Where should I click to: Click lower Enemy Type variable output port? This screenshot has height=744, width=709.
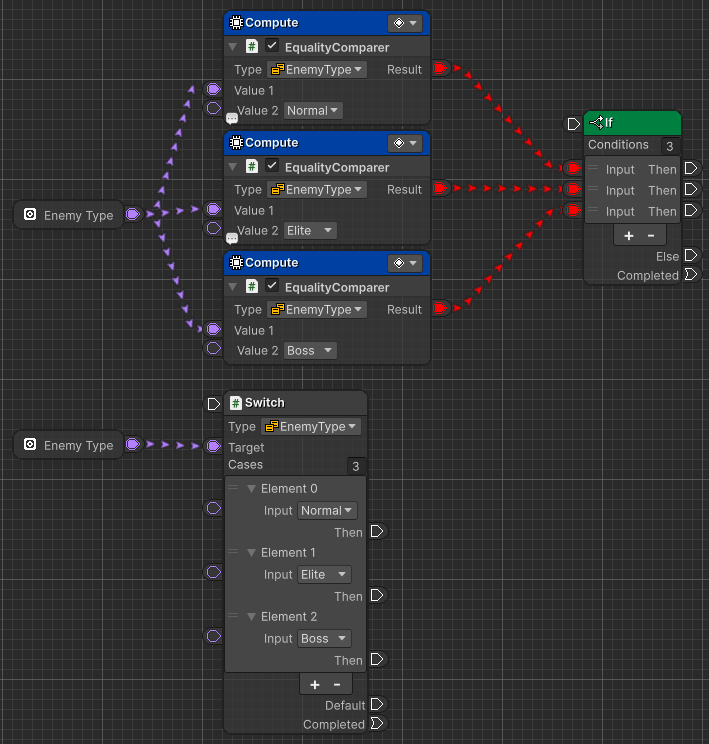tap(133, 444)
